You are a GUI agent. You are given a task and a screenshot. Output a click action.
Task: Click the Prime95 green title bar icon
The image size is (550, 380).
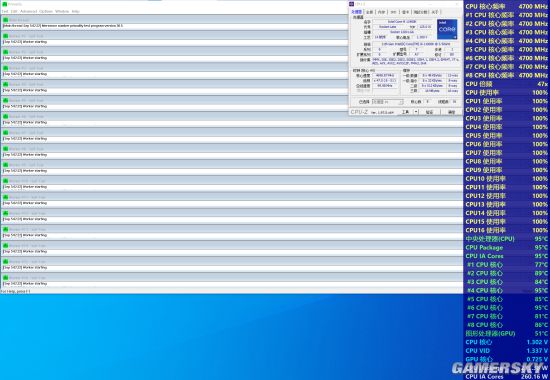(x=5, y=4)
